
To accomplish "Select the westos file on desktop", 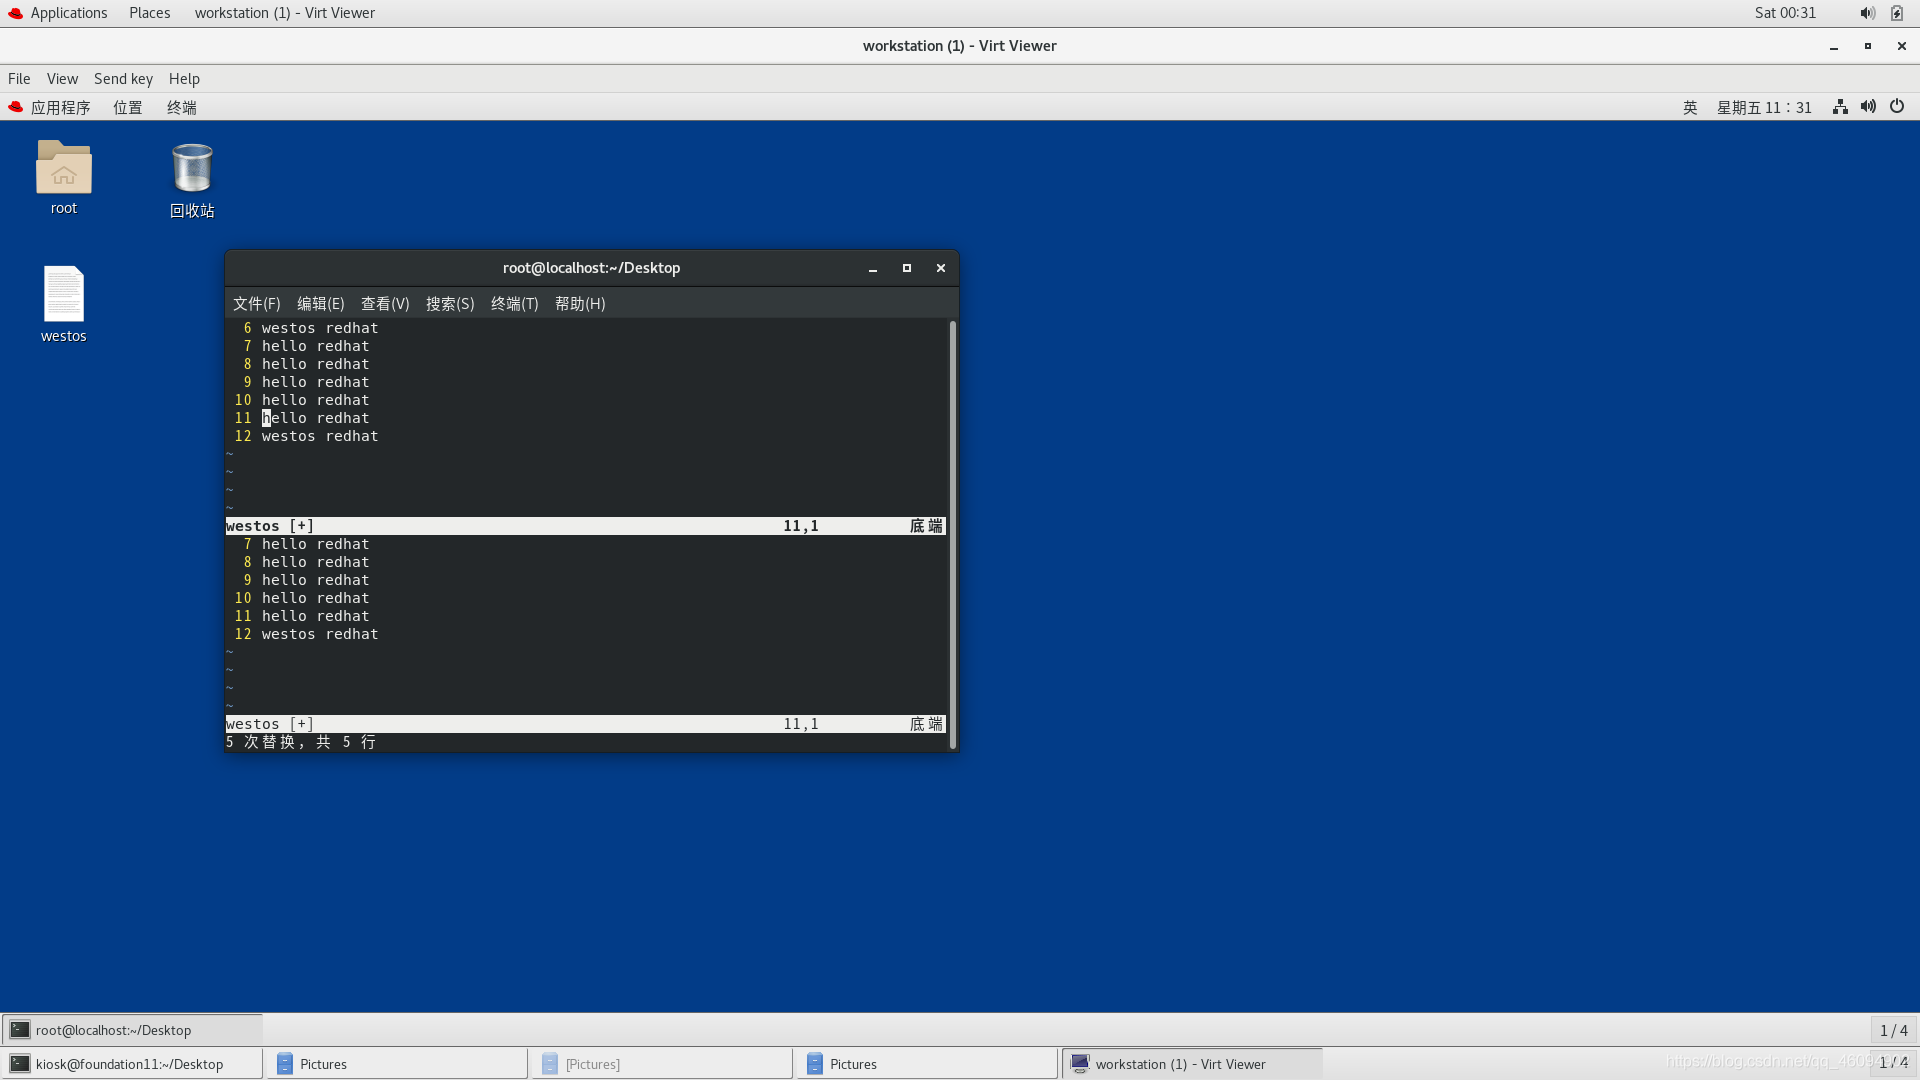I will tap(63, 295).
